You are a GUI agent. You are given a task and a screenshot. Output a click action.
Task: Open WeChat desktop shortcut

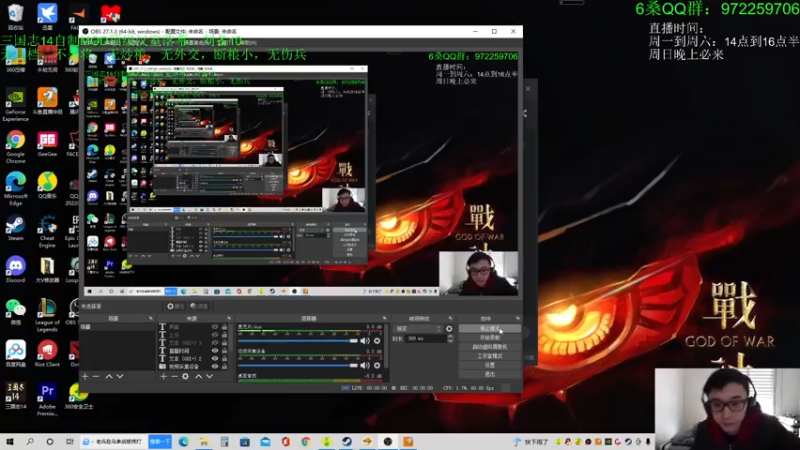pos(15,311)
